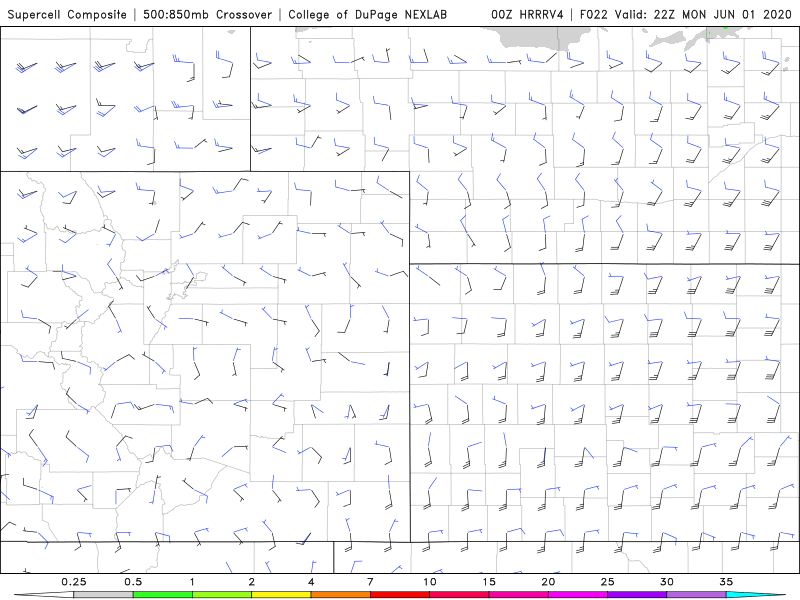Click the "F022" forecast hour text

(x=594, y=15)
